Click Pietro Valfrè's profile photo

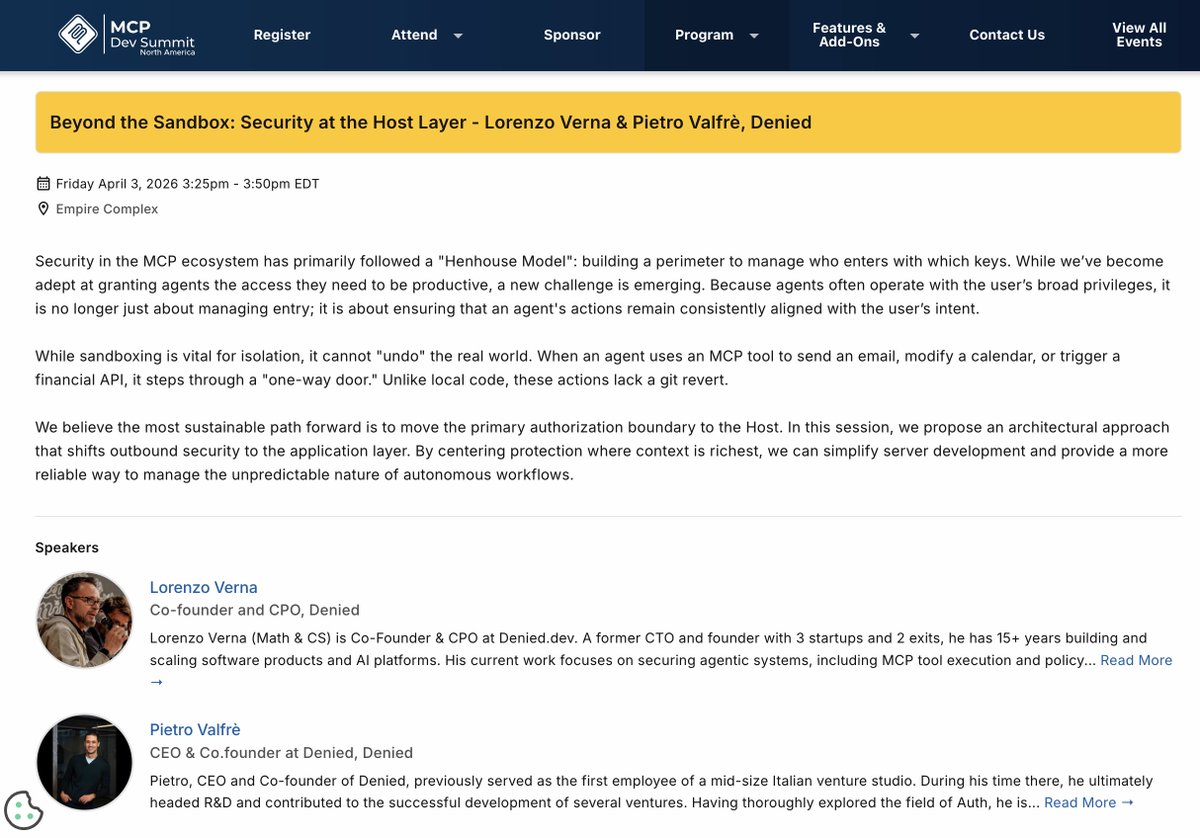click(85, 762)
